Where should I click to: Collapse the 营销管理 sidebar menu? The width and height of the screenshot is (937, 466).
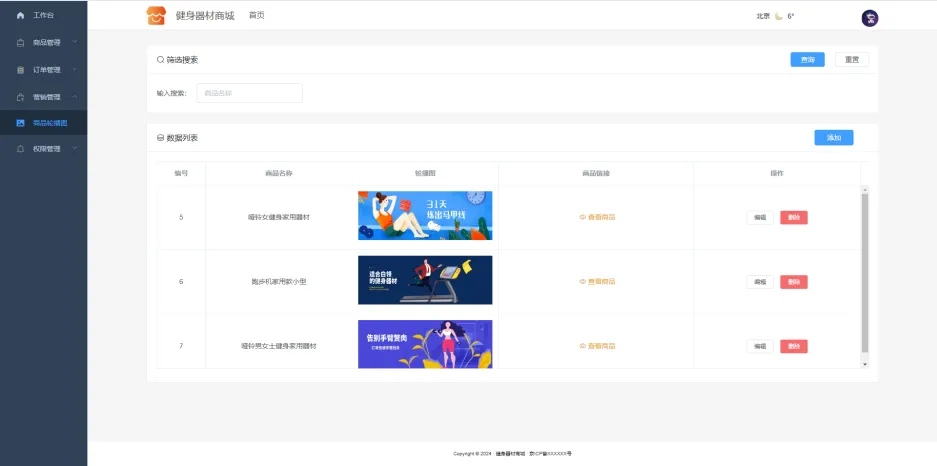click(74, 97)
